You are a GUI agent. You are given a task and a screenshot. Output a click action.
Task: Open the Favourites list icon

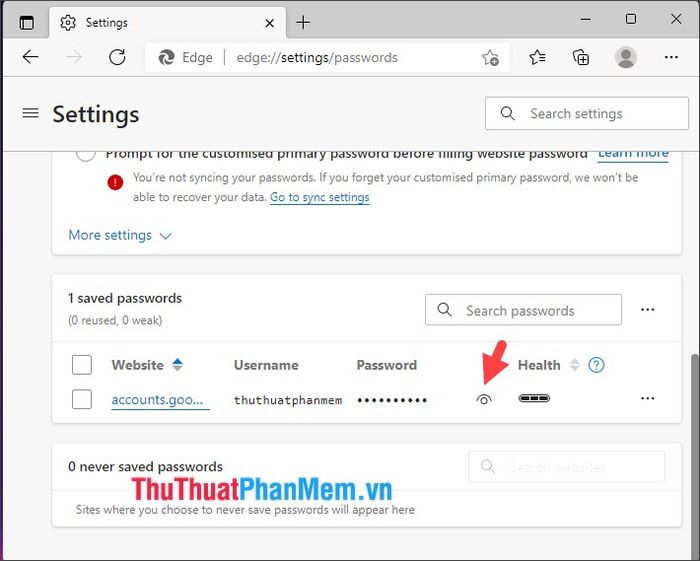point(537,57)
